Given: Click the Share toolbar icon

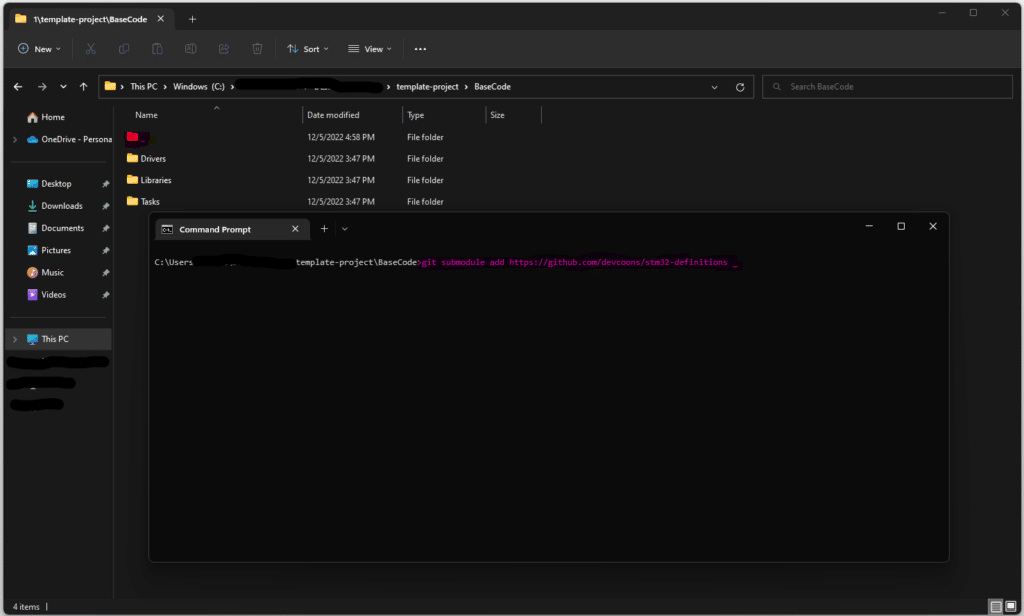Looking at the screenshot, I should click(224, 49).
